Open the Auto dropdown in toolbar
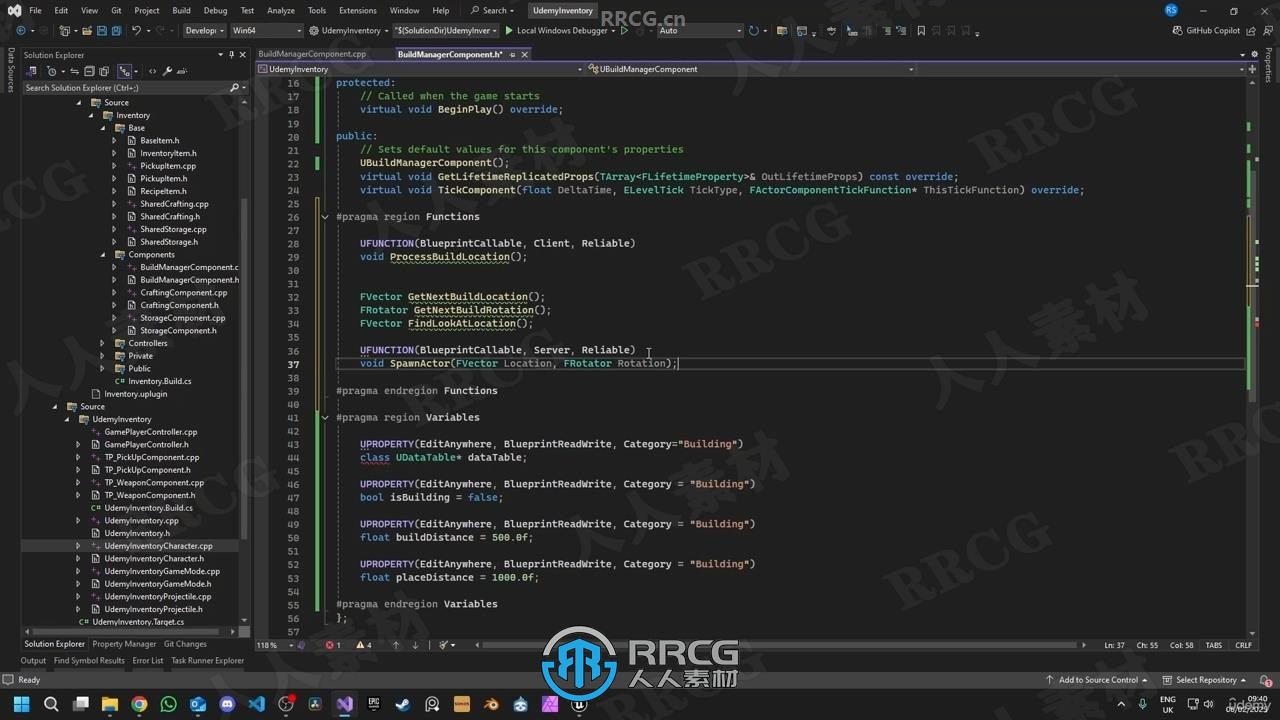 (699, 31)
